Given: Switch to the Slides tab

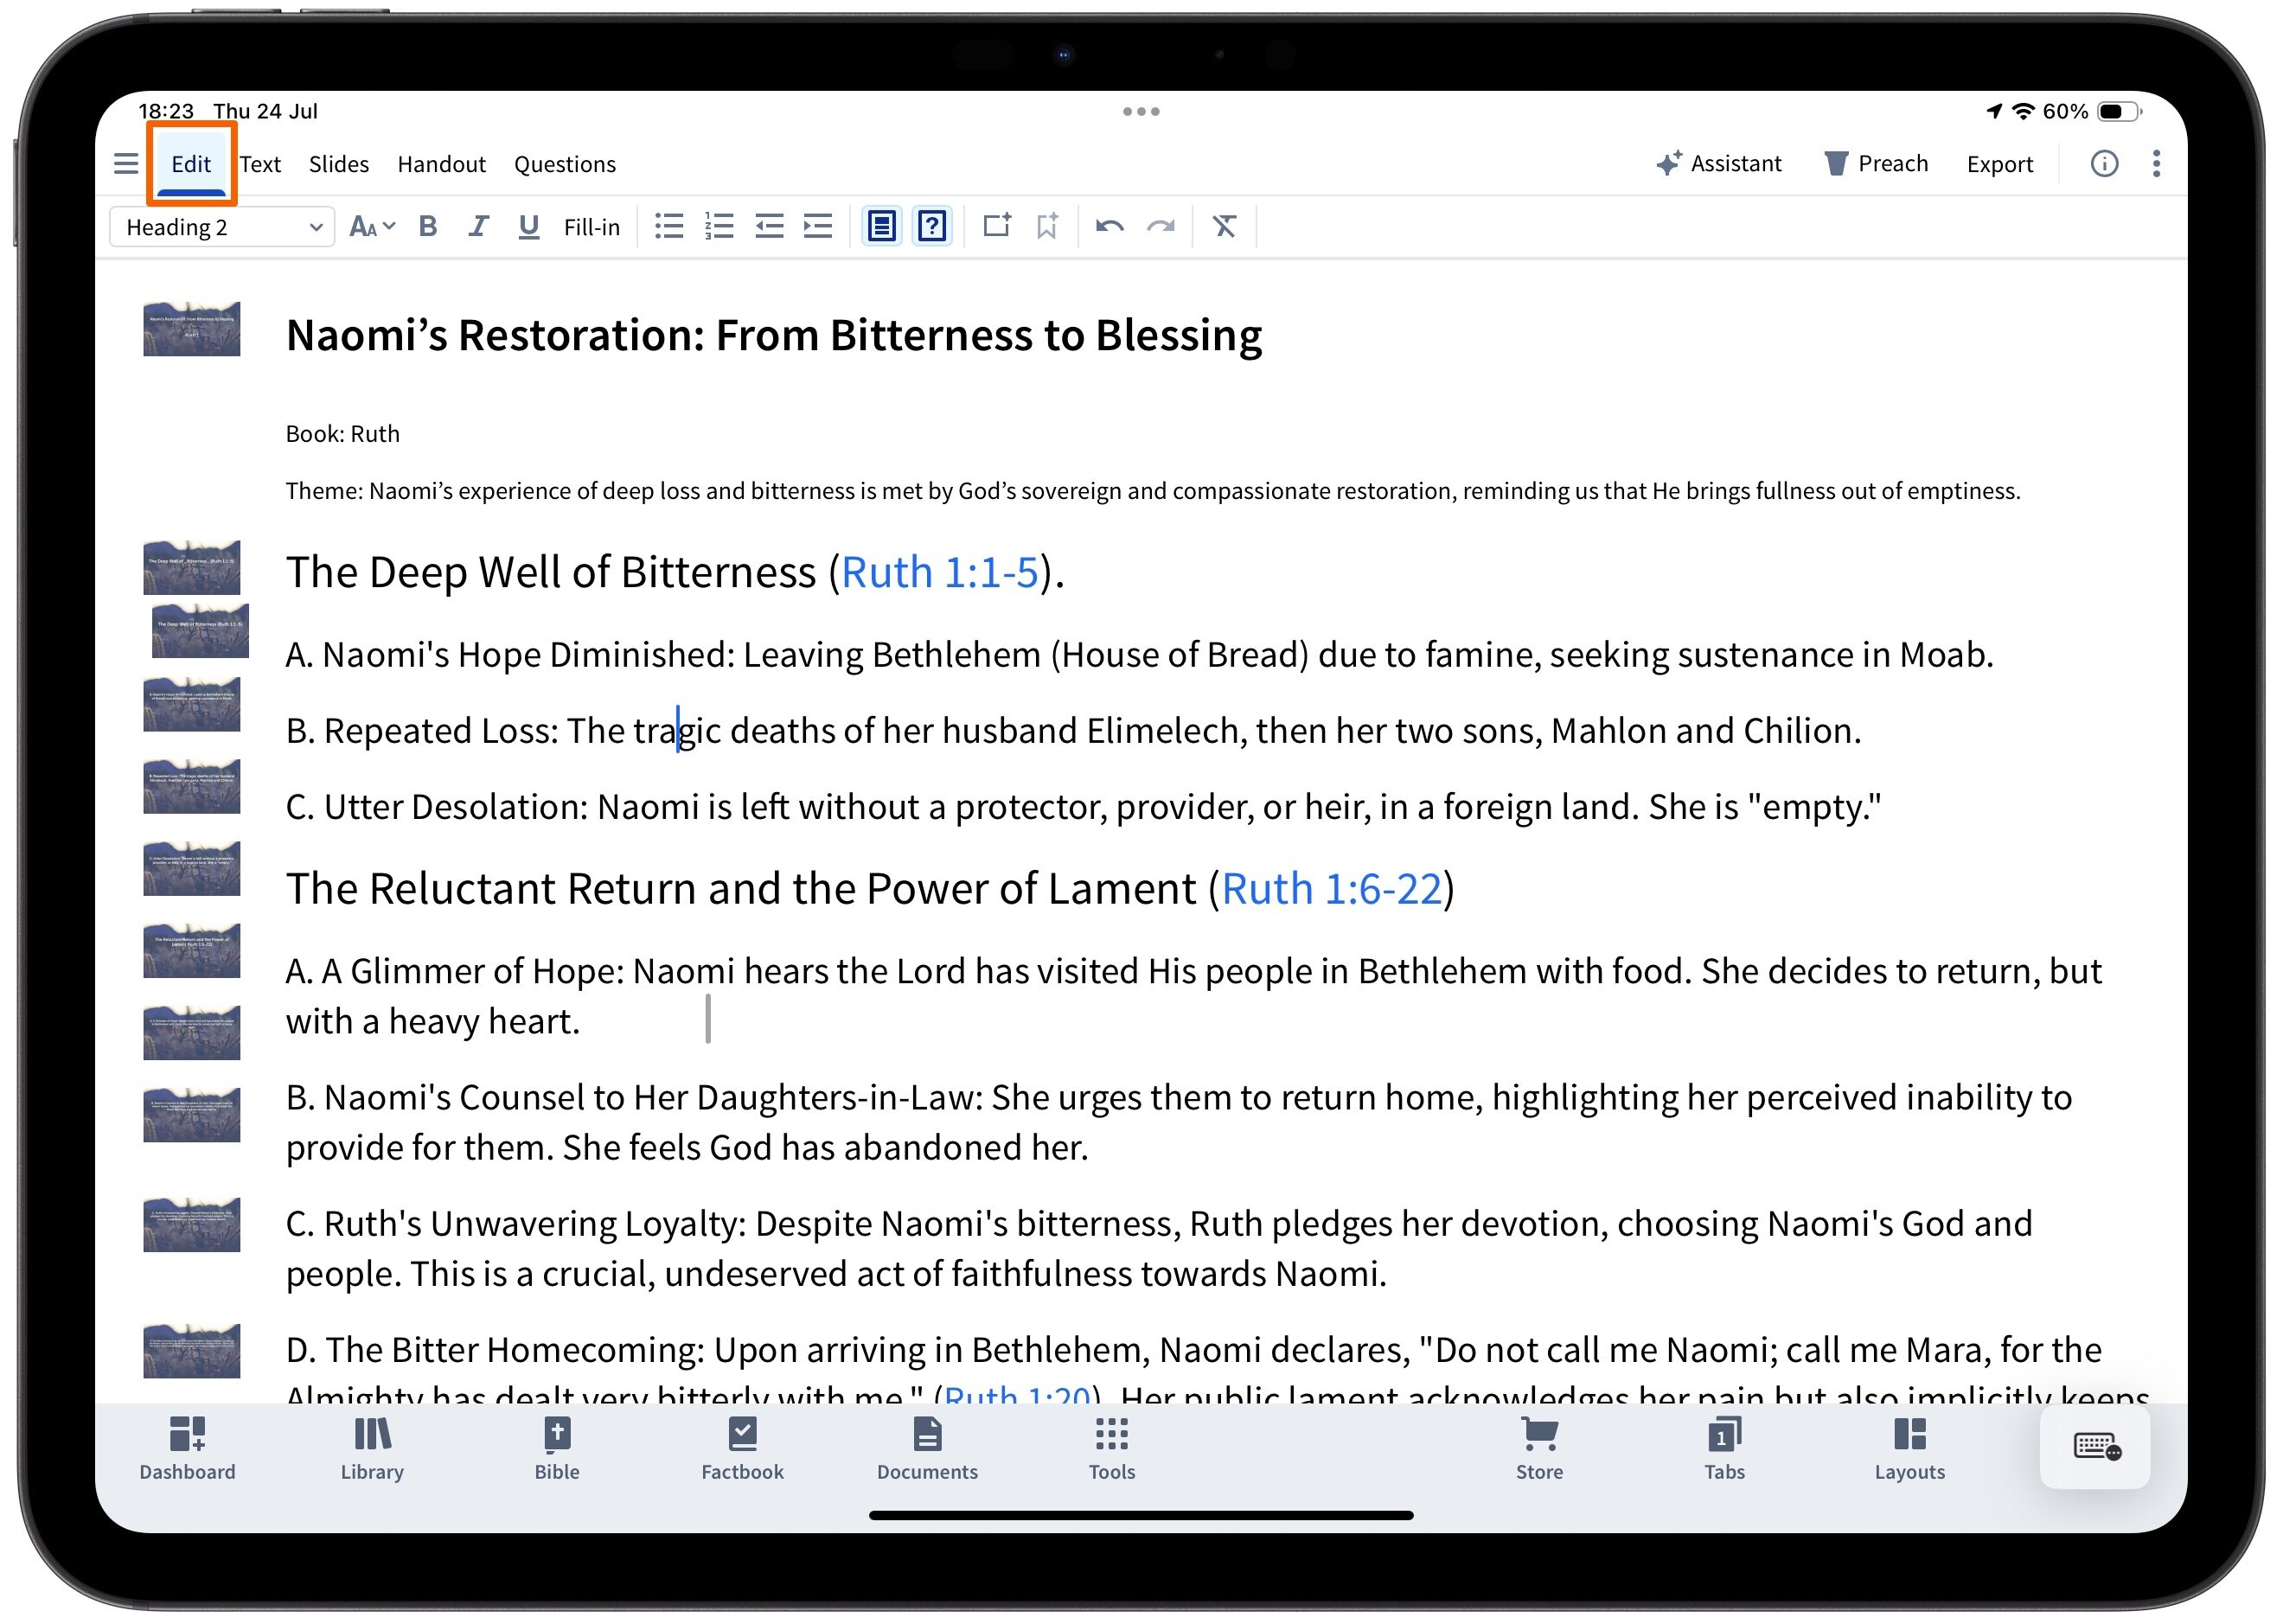Looking at the screenshot, I should click(338, 164).
